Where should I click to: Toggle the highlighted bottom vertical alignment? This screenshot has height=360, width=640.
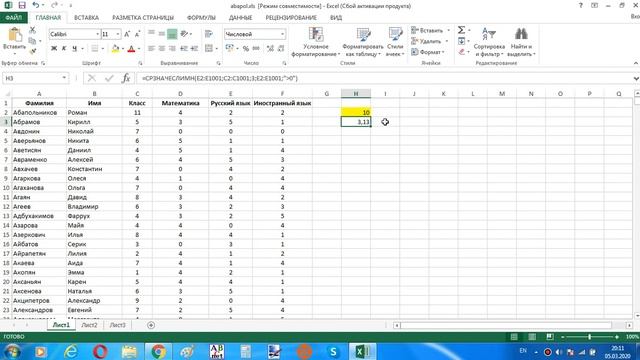point(172,34)
